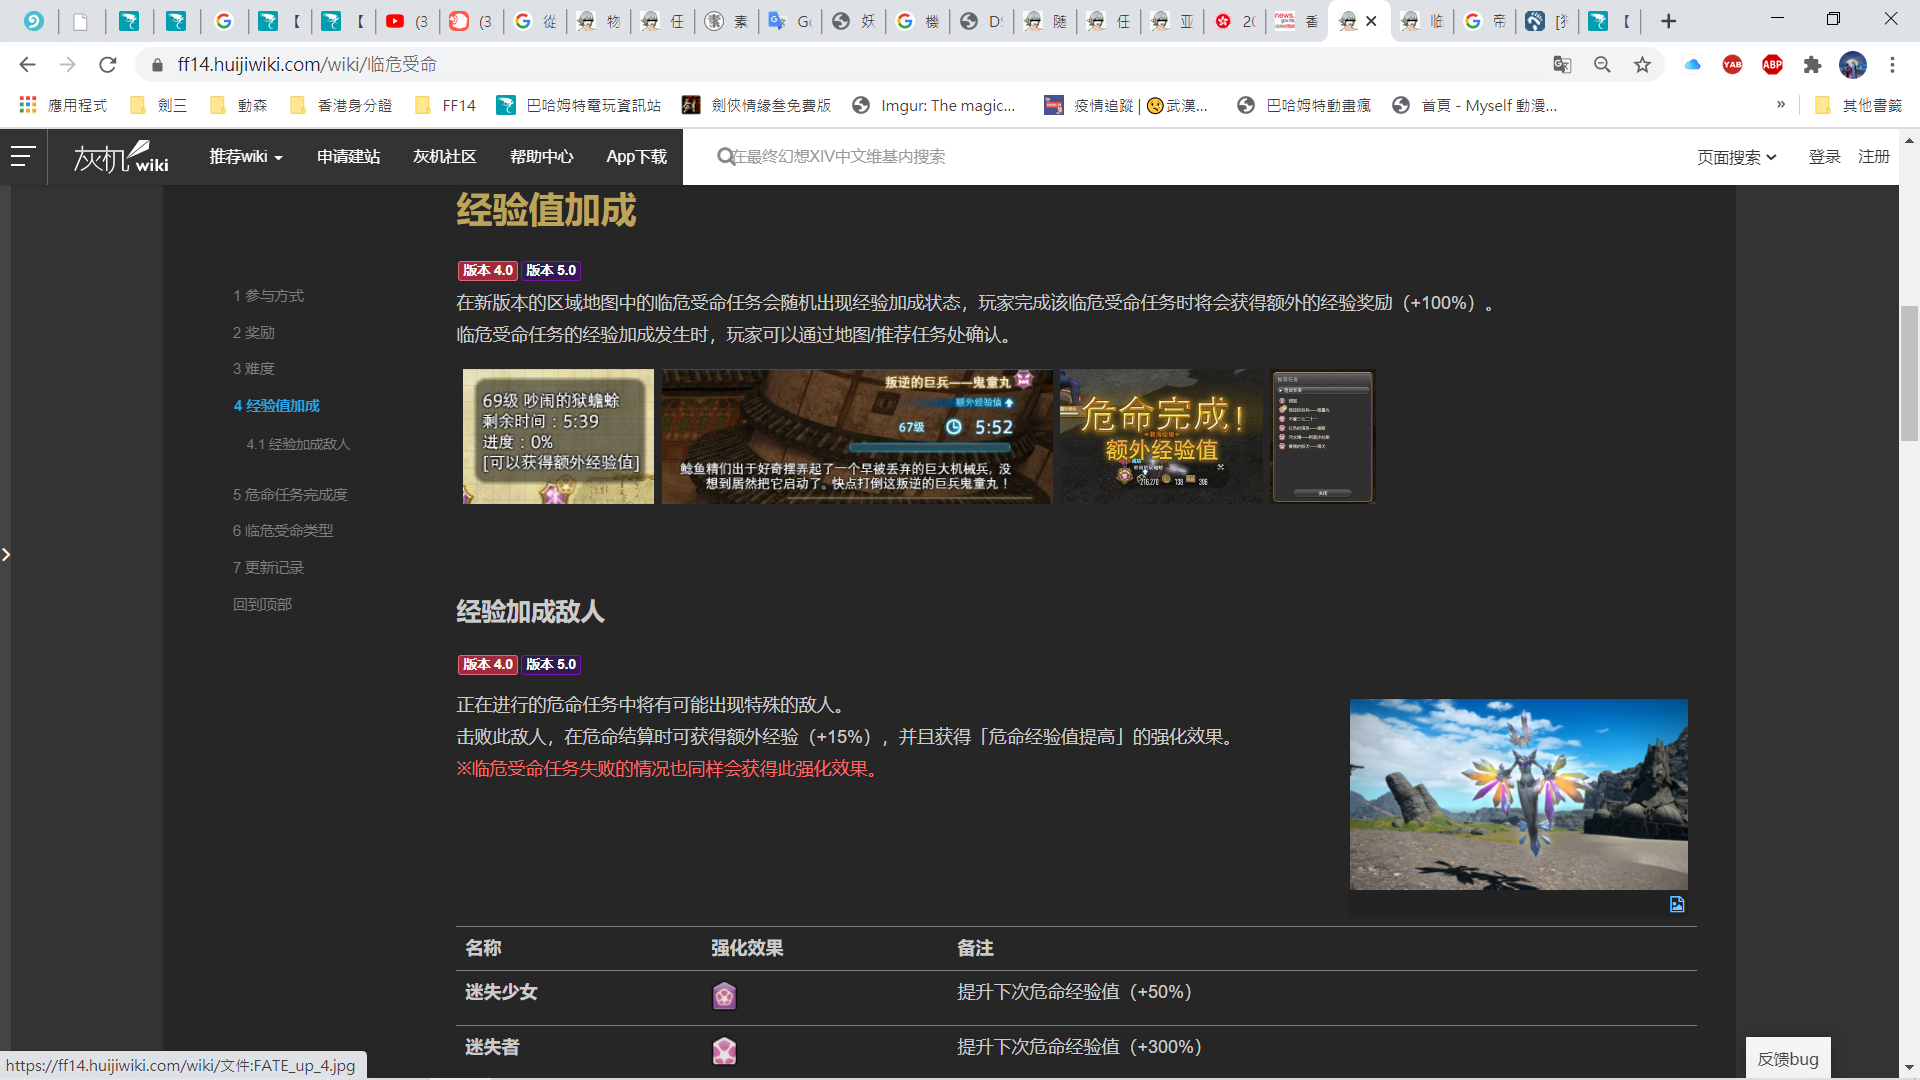Image resolution: width=1920 pixels, height=1080 pixels.
Task: Switch to the YouTube browser tab
Action: point(406,21)
